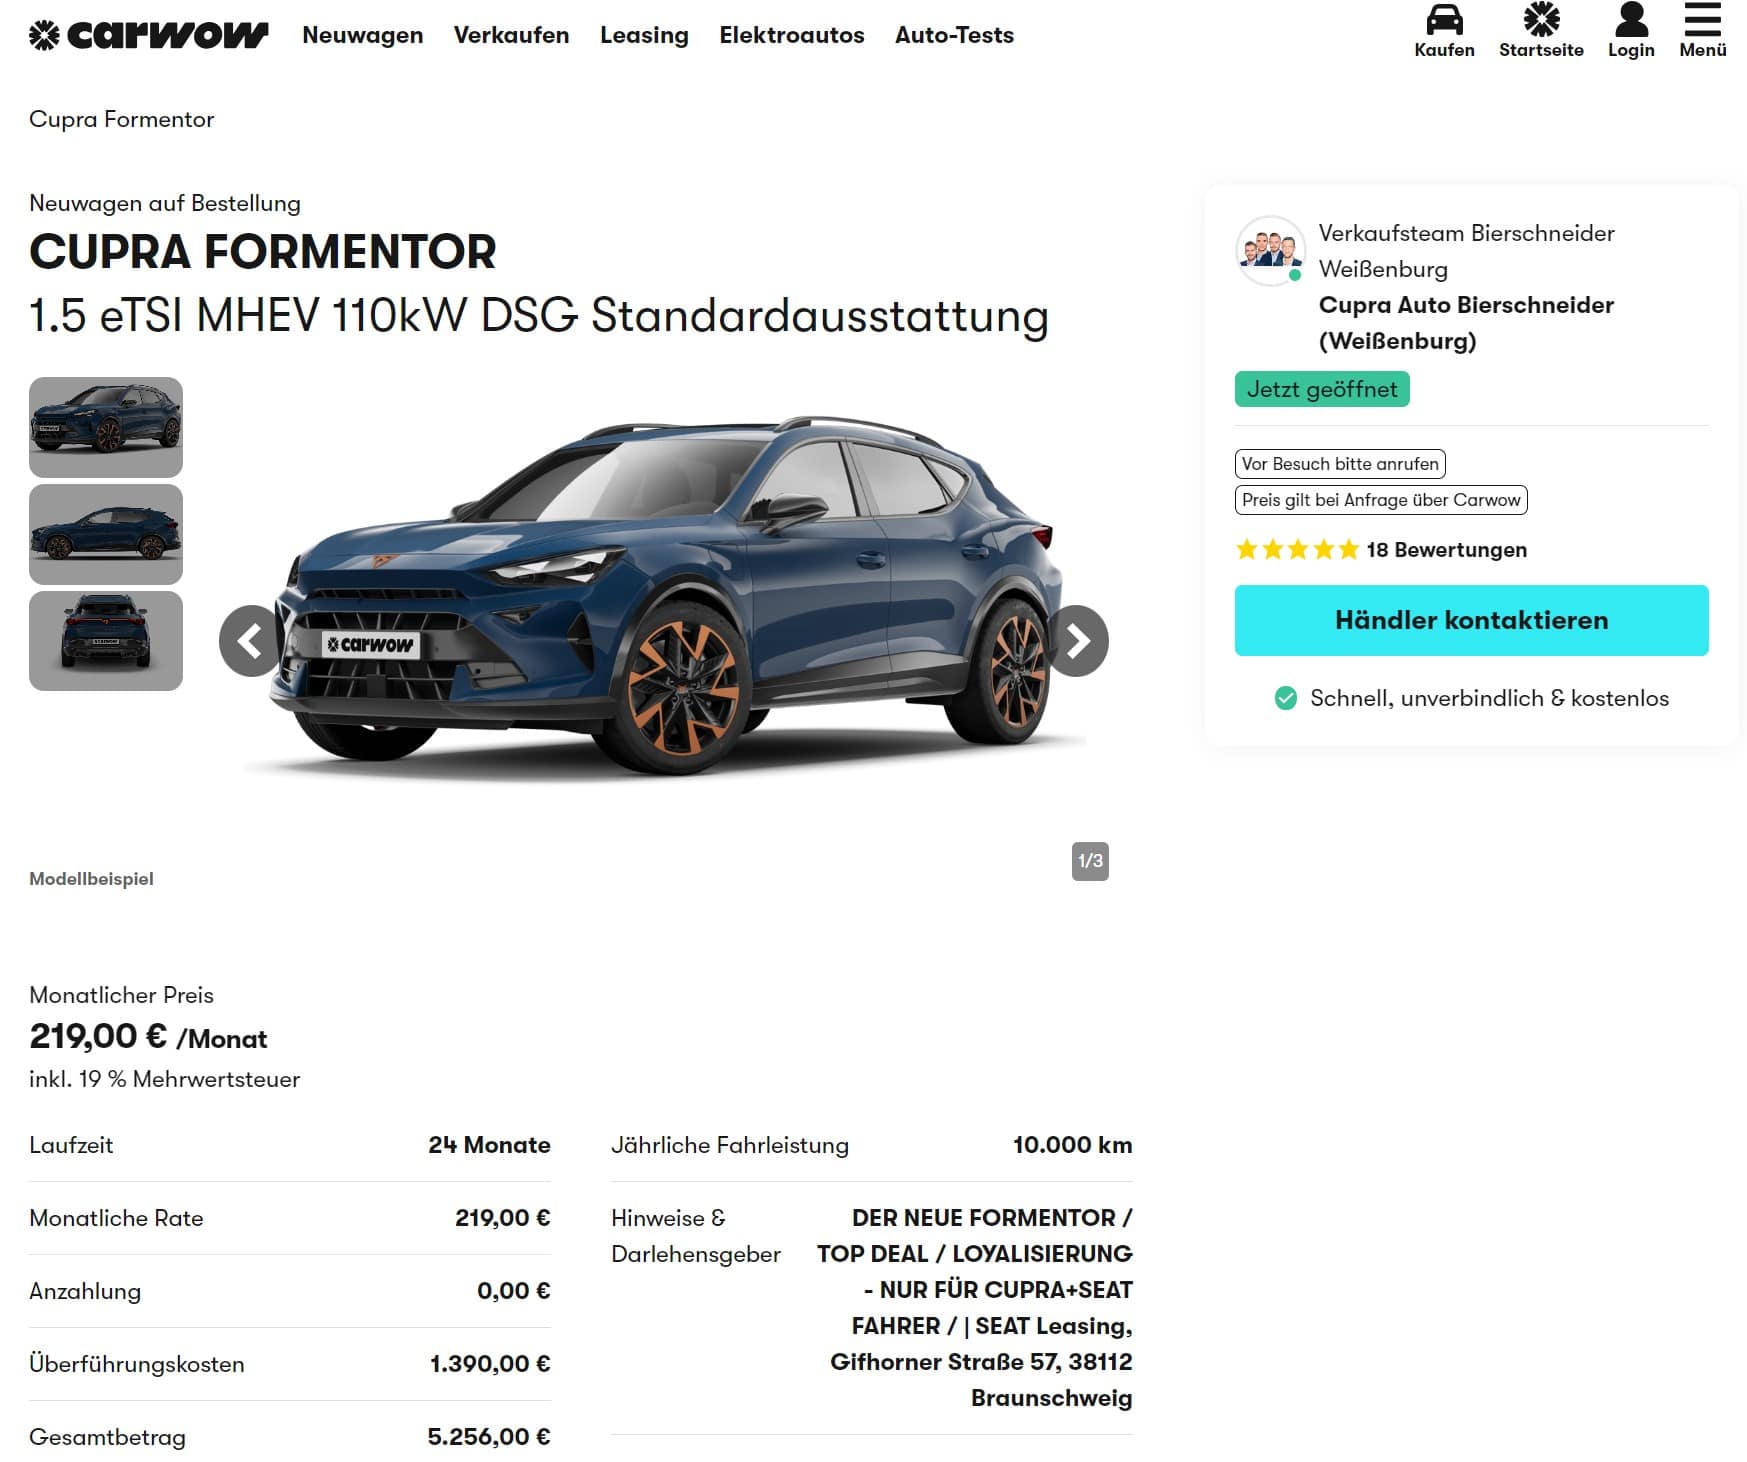Click the five-star rating stars
This screenshot has height=1462, width=1747.
pyautogui.click(x=1296, y=550)
